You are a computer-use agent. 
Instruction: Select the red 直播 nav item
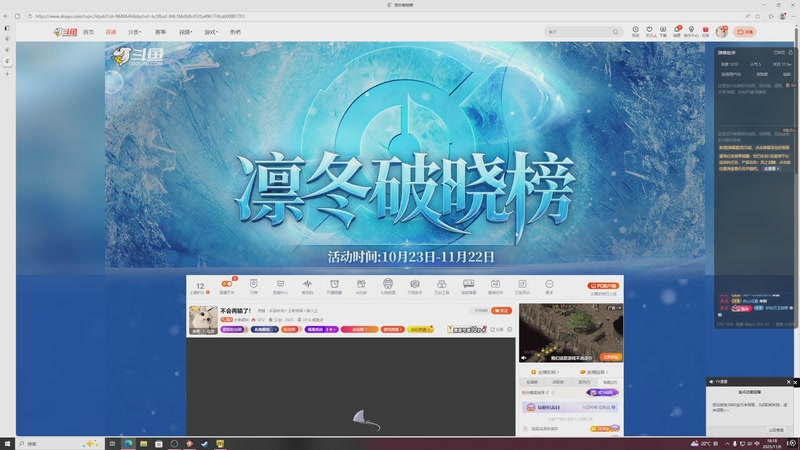111,32
